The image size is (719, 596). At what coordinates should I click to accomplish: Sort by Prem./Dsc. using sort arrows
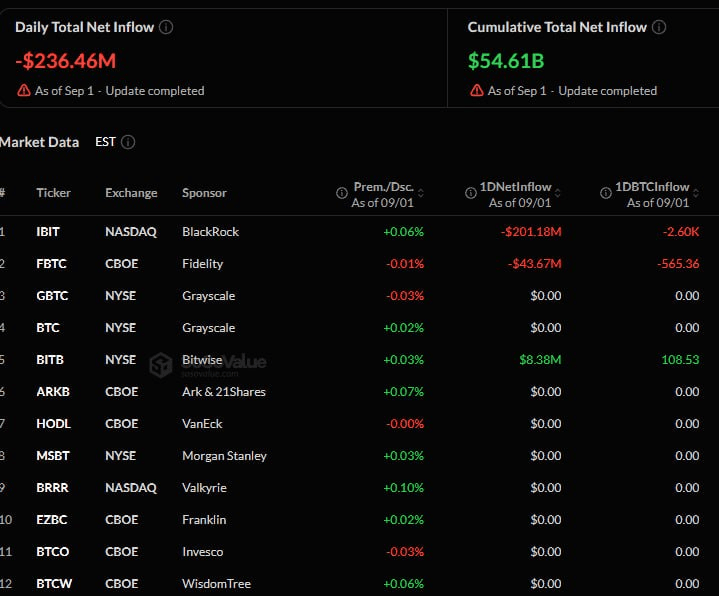point(420,193)
